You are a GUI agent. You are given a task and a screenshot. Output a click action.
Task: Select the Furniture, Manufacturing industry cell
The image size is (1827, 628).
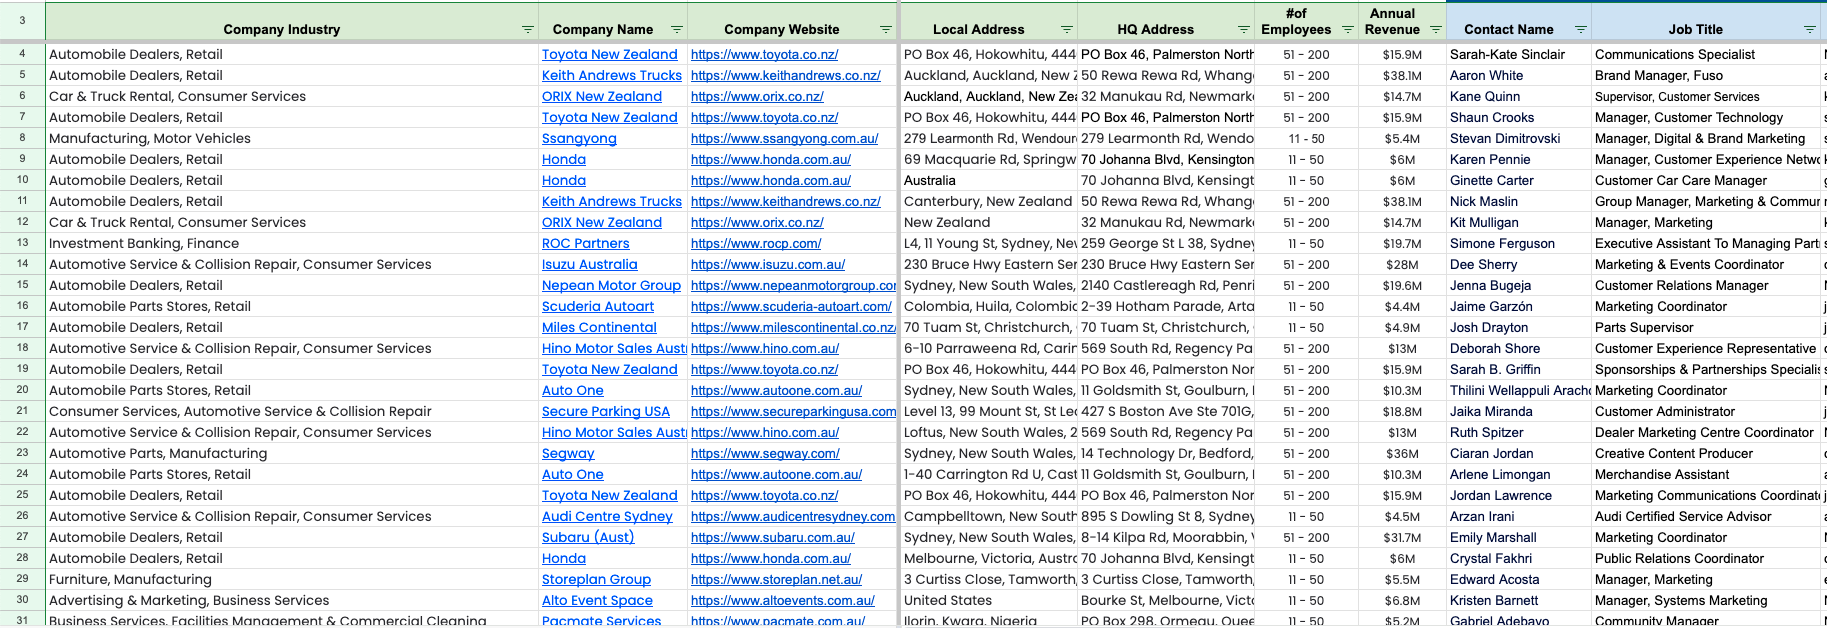tap(292, 580)
